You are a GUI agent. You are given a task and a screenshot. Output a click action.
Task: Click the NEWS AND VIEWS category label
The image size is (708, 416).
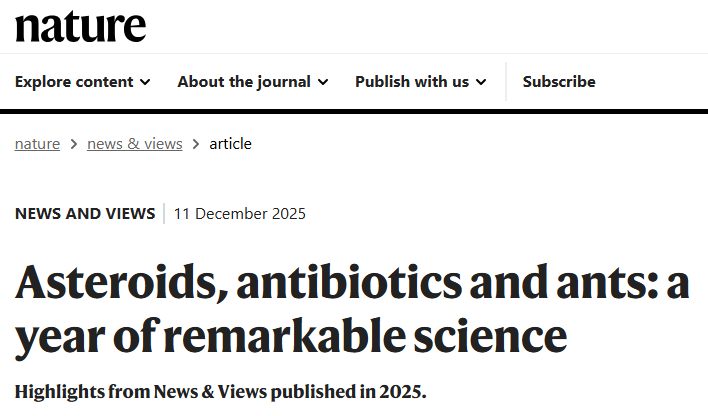point(85,213)
